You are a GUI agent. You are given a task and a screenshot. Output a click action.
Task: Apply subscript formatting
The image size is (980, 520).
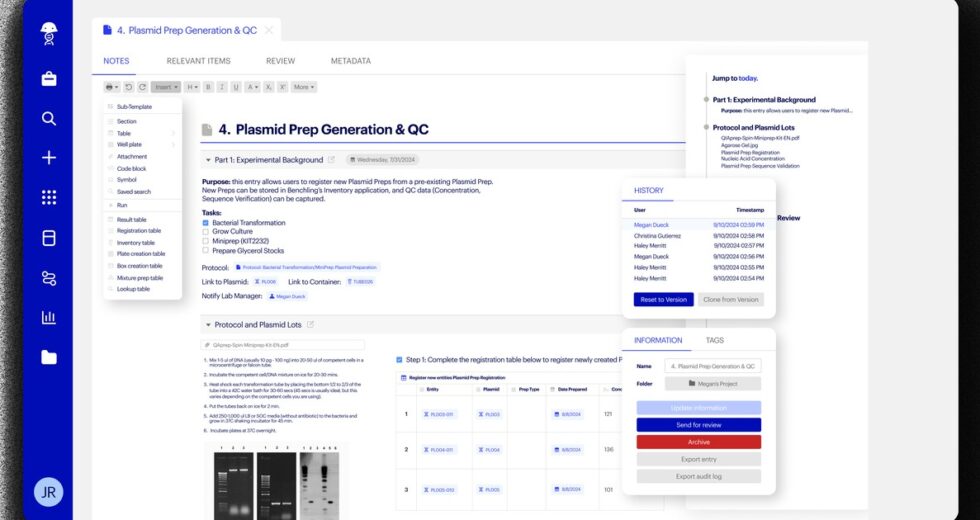pyautogui.click(x=268, y=87)
